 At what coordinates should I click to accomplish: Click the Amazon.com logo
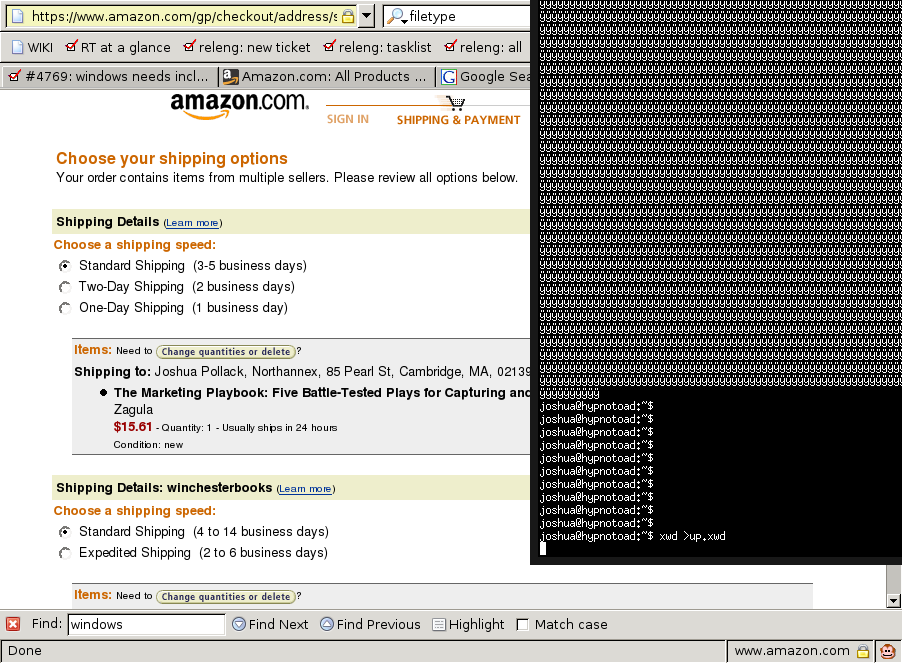pos(238,104)
